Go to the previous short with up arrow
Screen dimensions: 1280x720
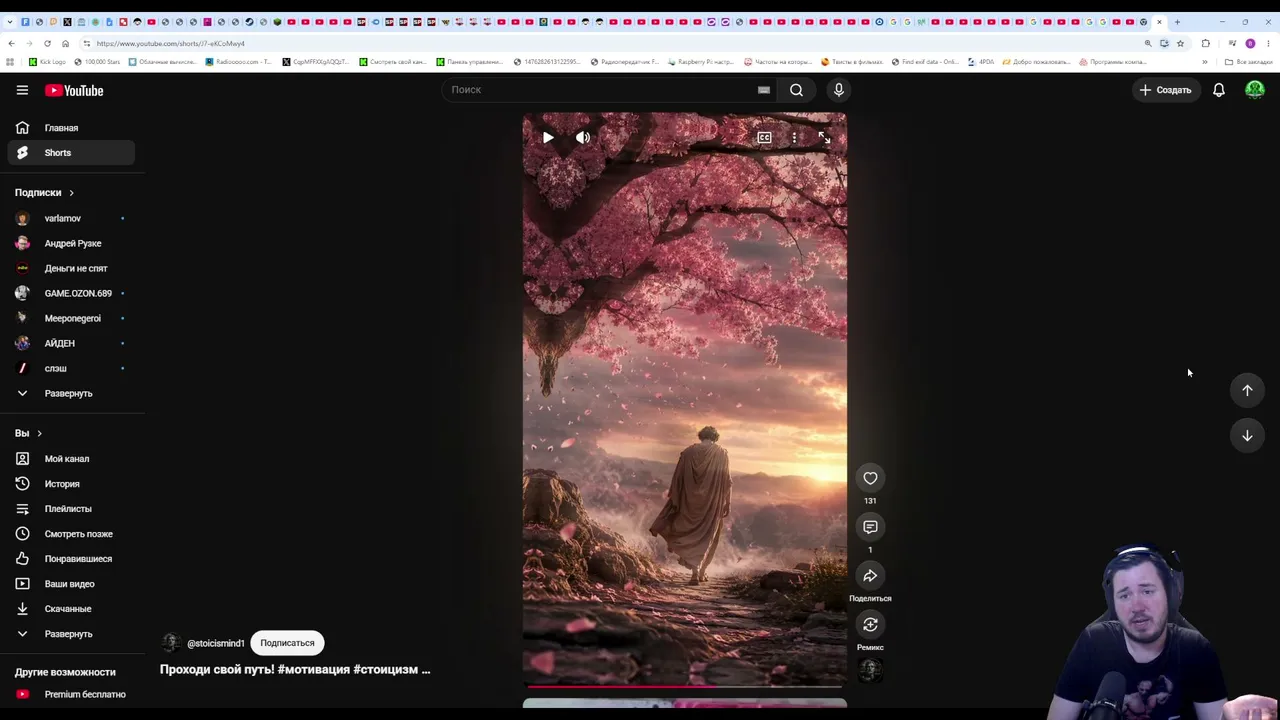point(1247,390)
